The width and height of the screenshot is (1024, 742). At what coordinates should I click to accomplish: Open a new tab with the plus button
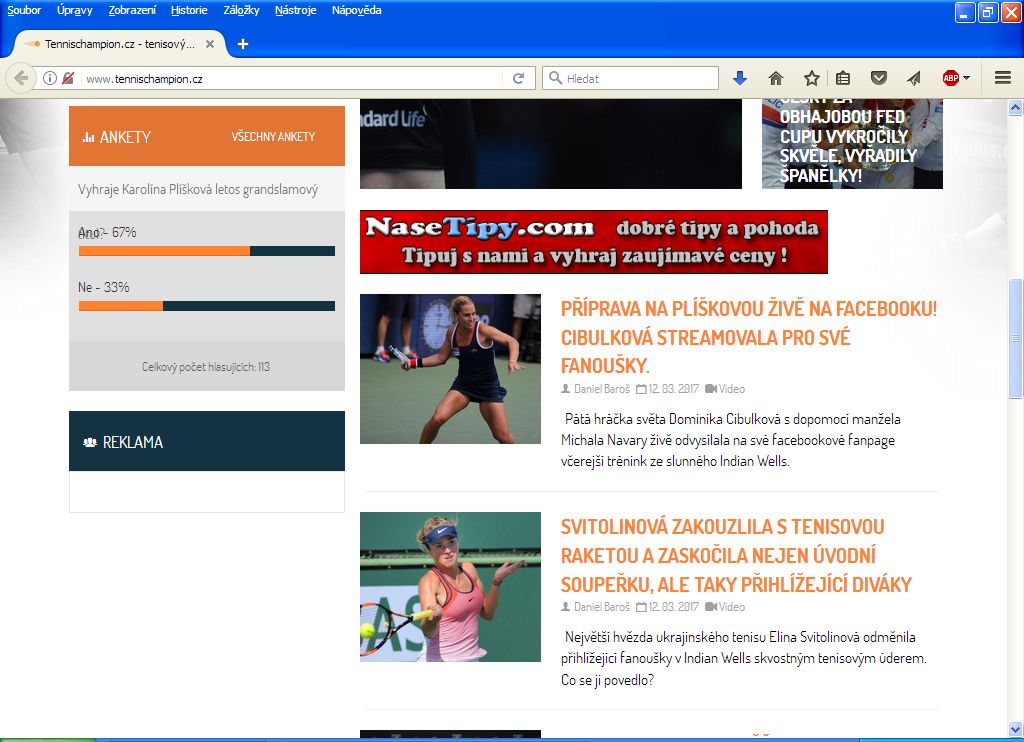tap(242, 44)
